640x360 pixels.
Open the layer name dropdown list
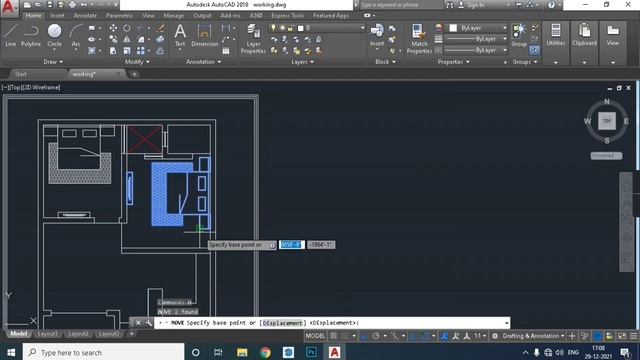[362, 28]
